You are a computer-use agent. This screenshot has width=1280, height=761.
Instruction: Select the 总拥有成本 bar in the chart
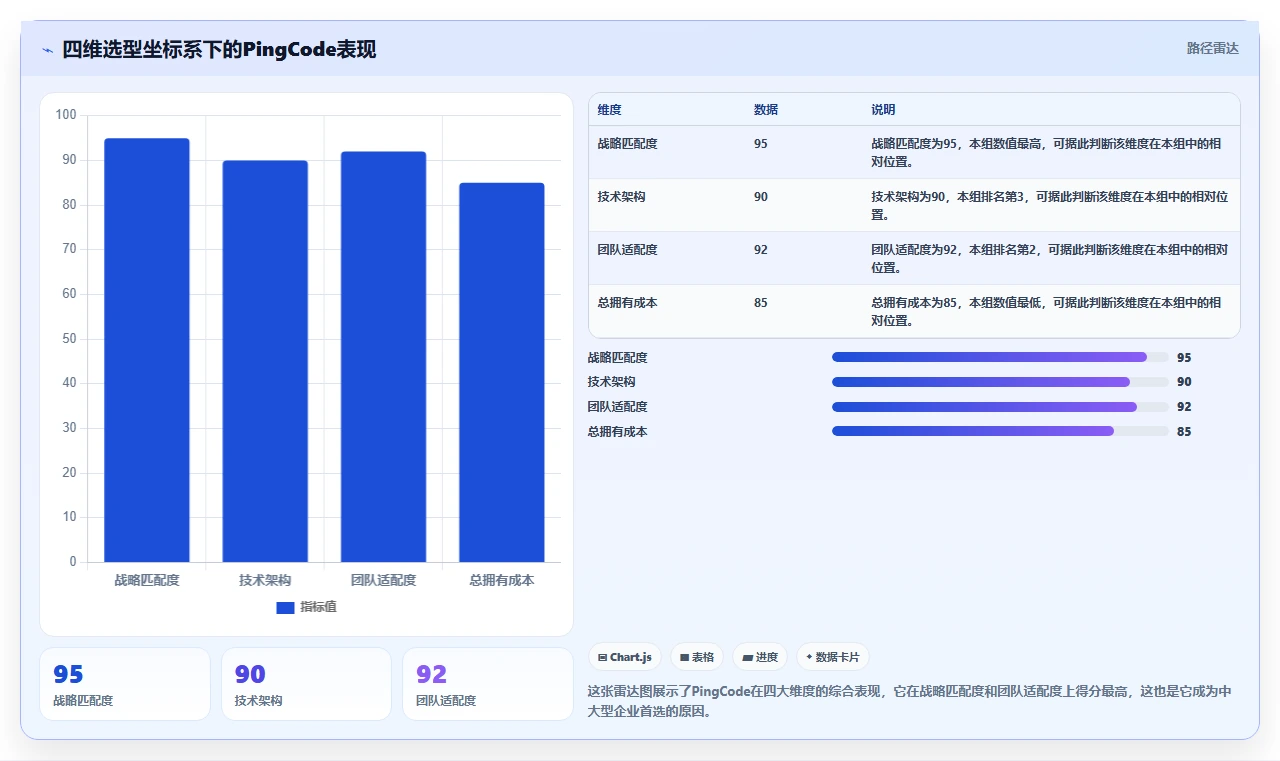click(x=502, y=372)
